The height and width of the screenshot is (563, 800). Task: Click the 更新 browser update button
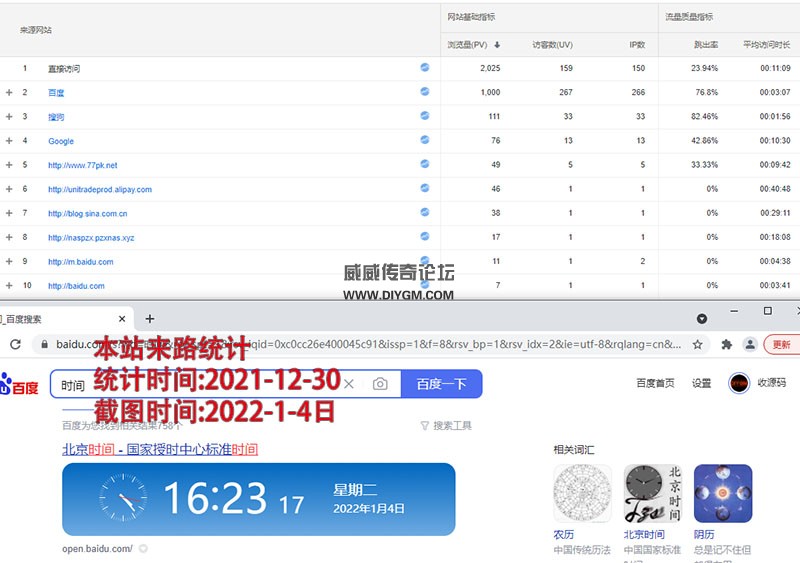pos(782,345)
